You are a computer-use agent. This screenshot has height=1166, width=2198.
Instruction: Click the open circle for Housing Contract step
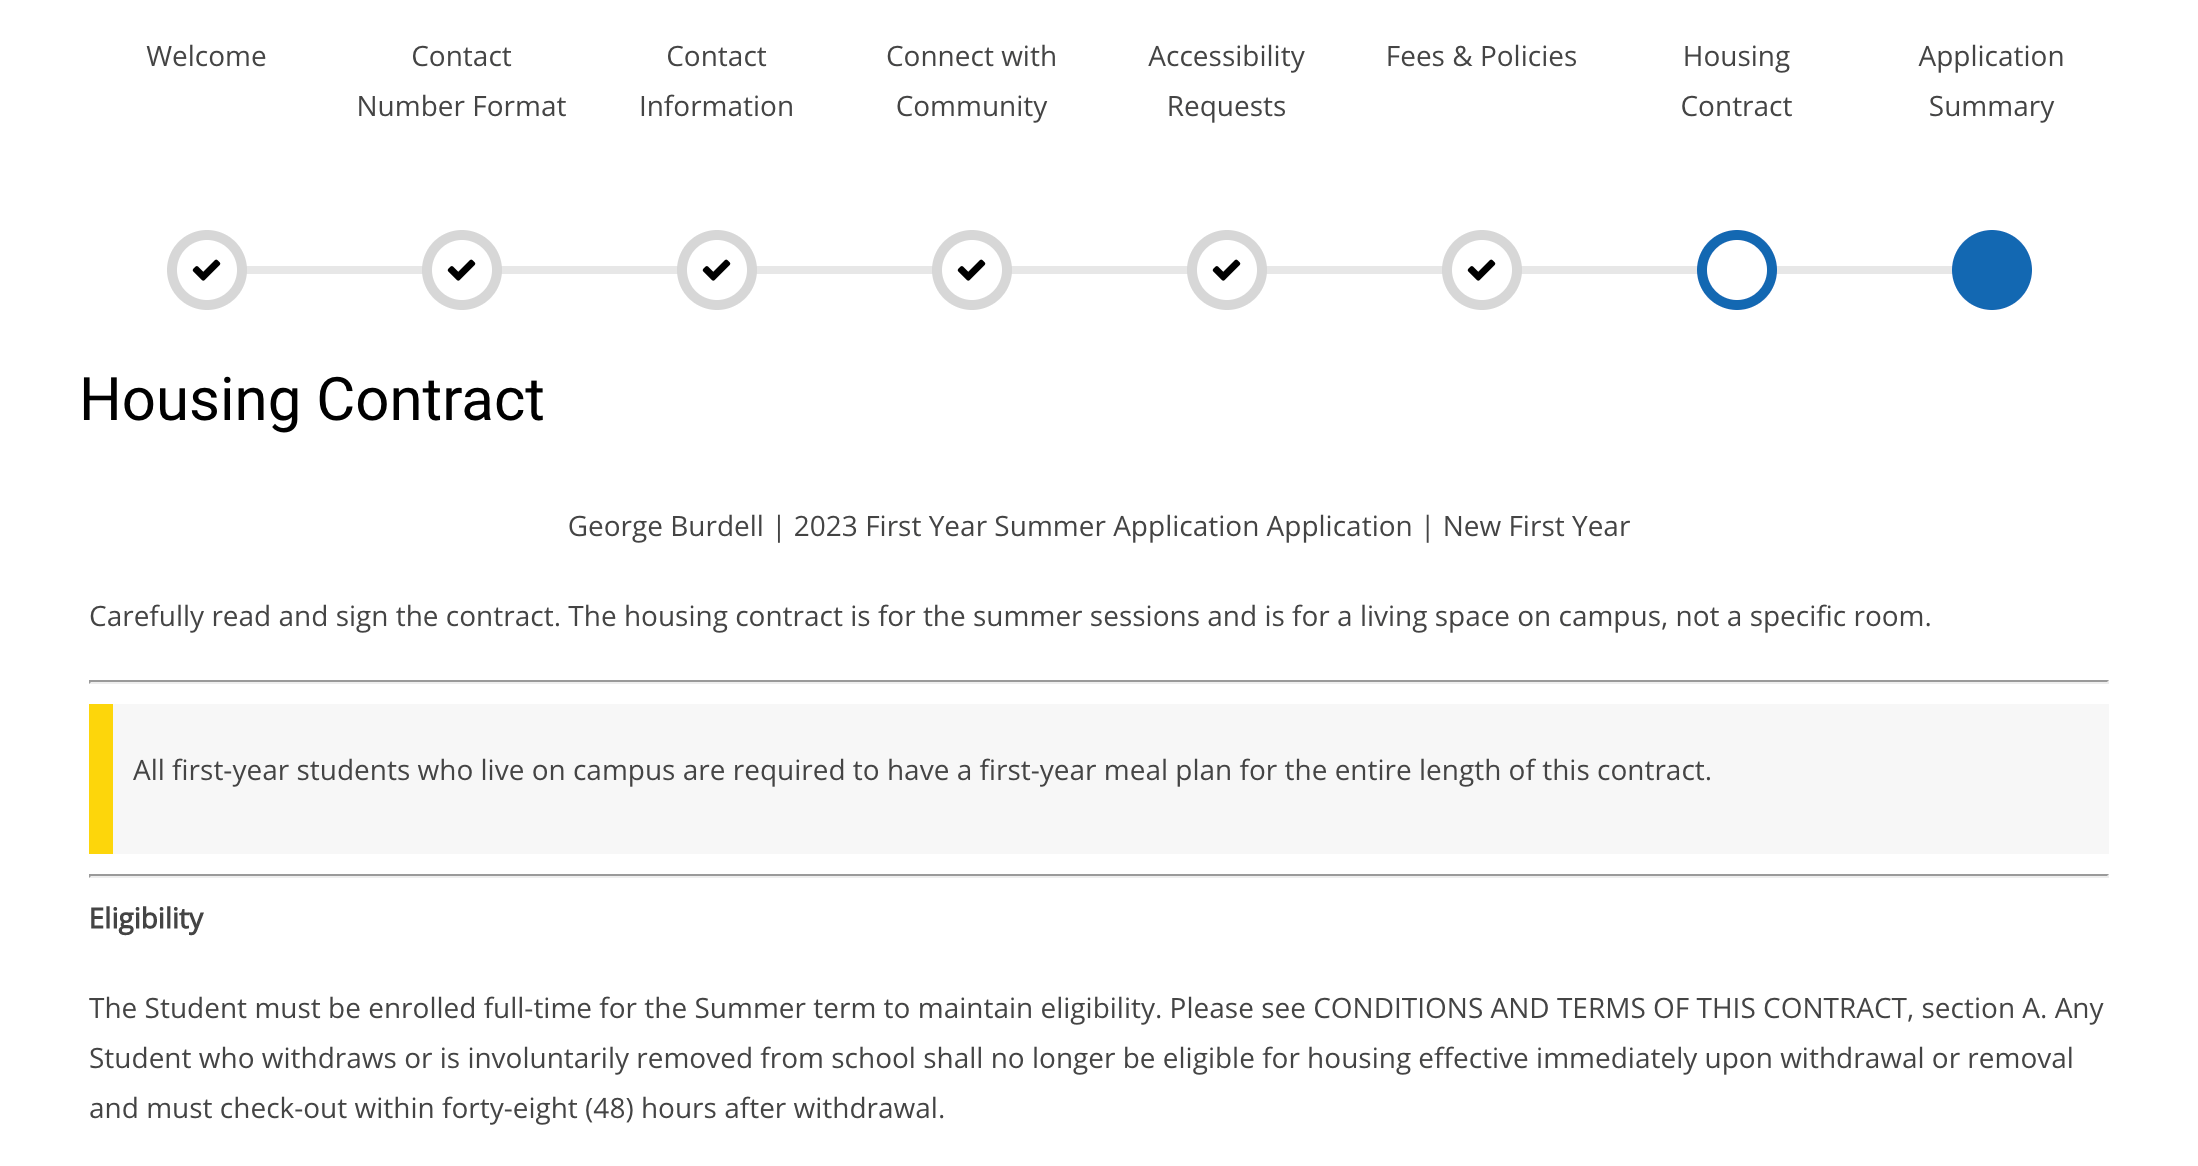click(x=1737, y=269)
